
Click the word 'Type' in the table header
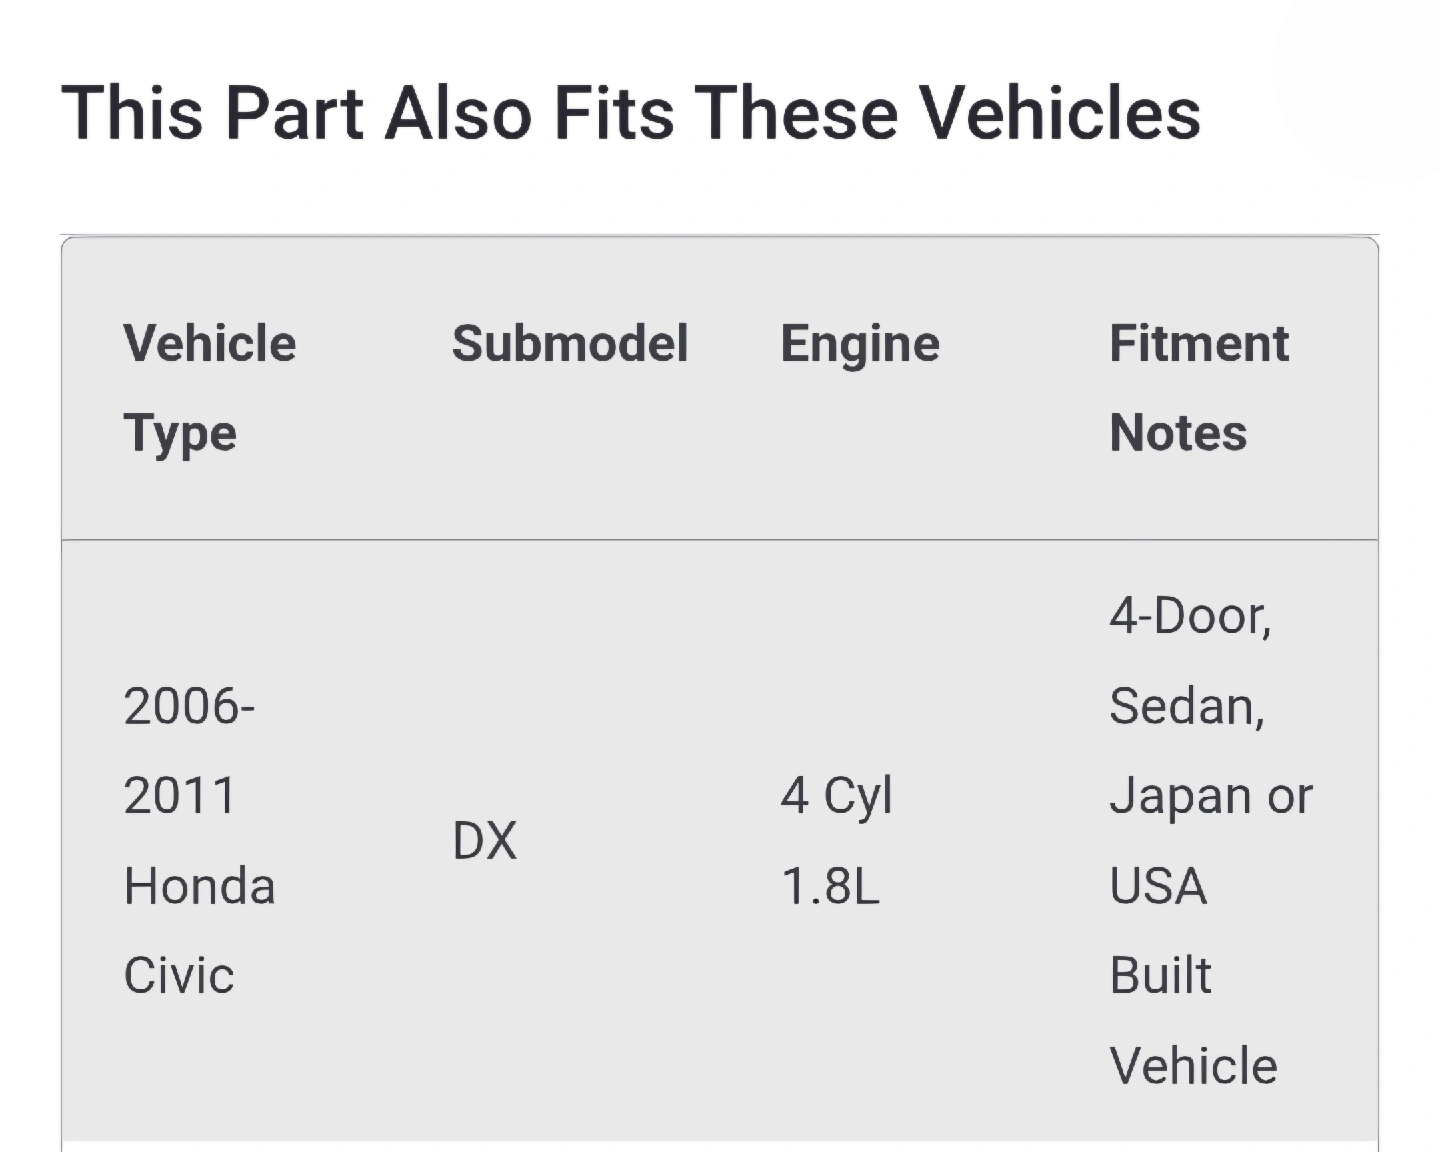tap(180, 433)
